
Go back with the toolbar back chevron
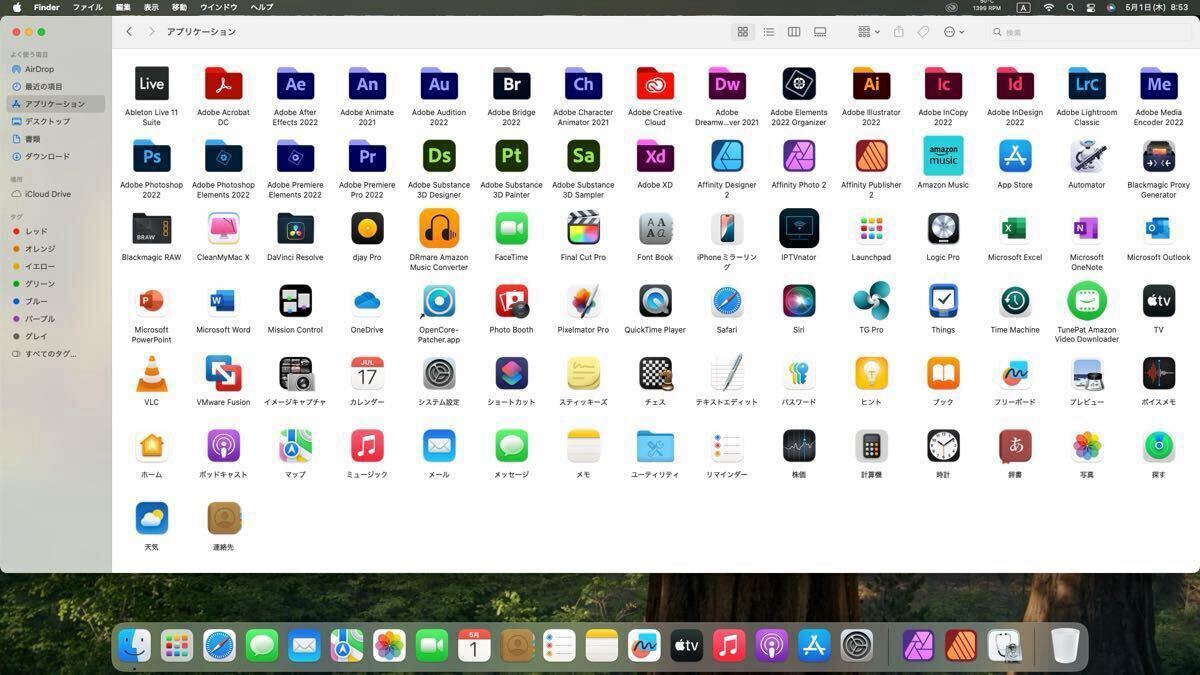pyautogui.click(x=129, y=32)
